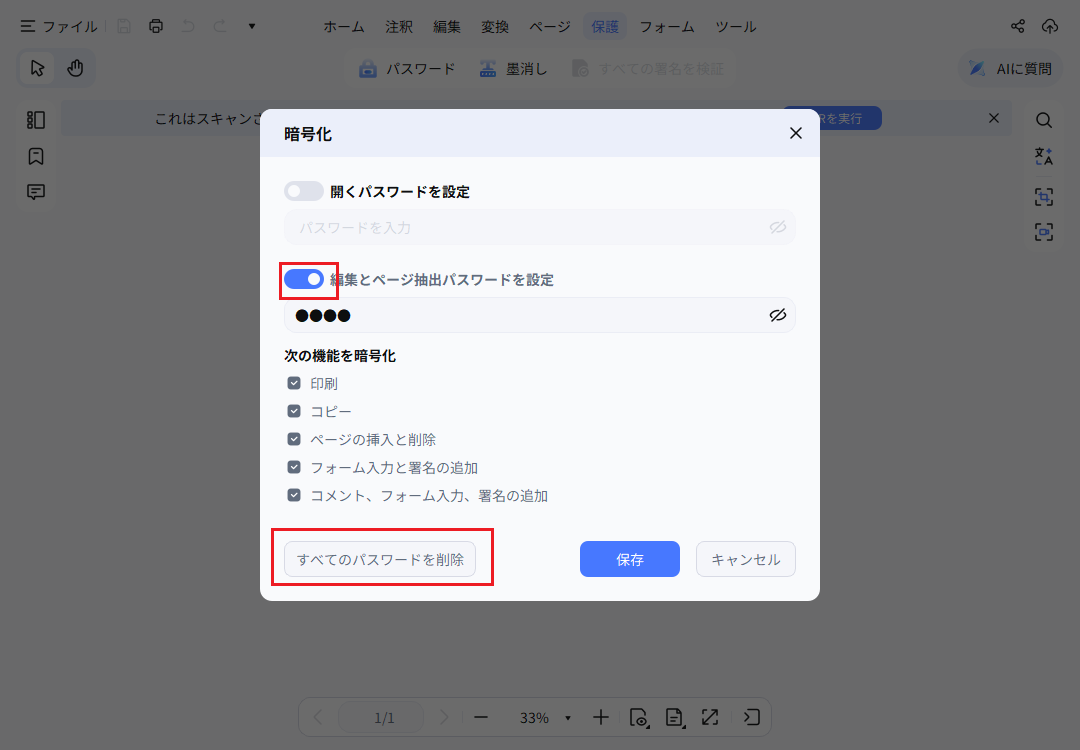Click すべてのパスワードを削除 button
1080x750 pixels.
tap(380, 559)
